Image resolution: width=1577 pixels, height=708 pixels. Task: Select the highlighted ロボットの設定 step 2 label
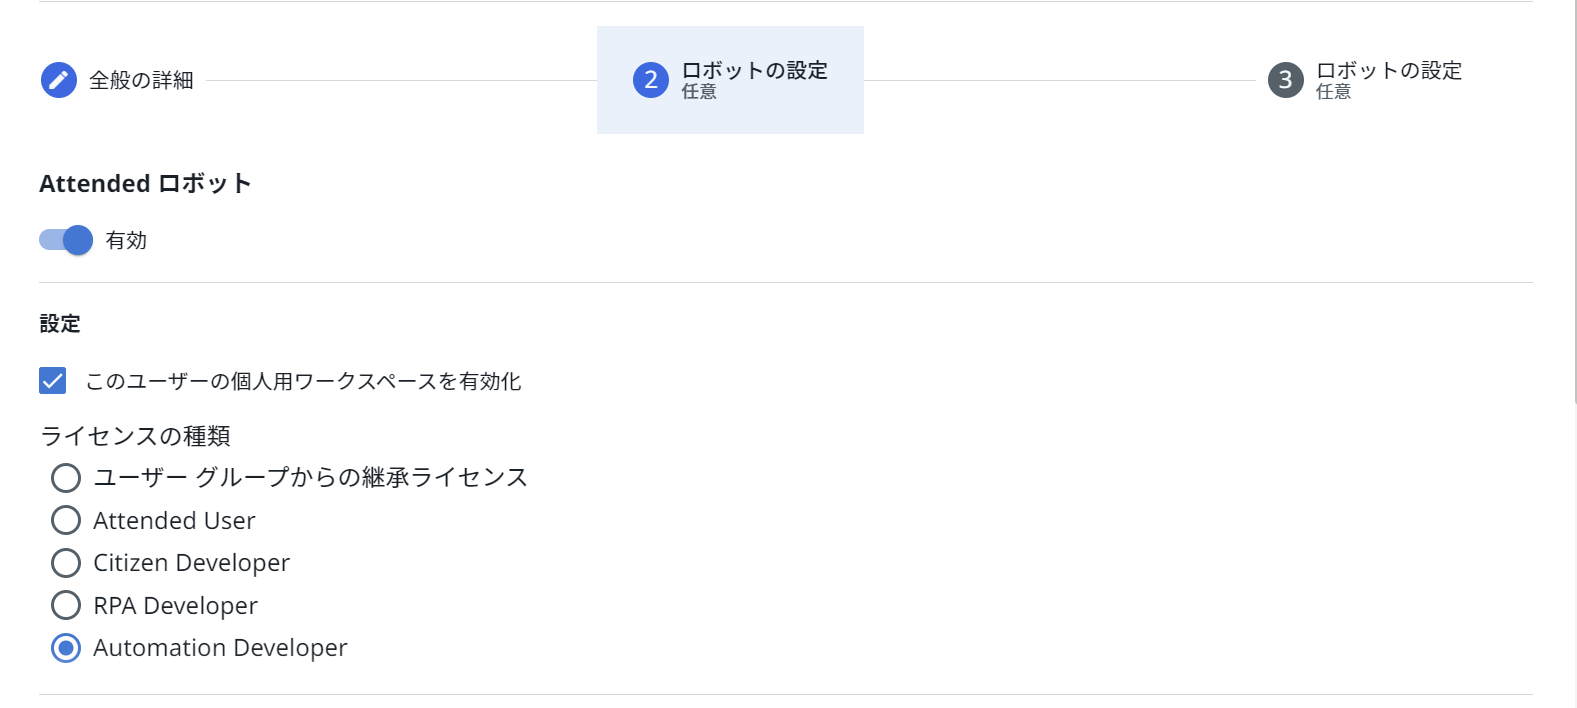click(x=755, y=70)
